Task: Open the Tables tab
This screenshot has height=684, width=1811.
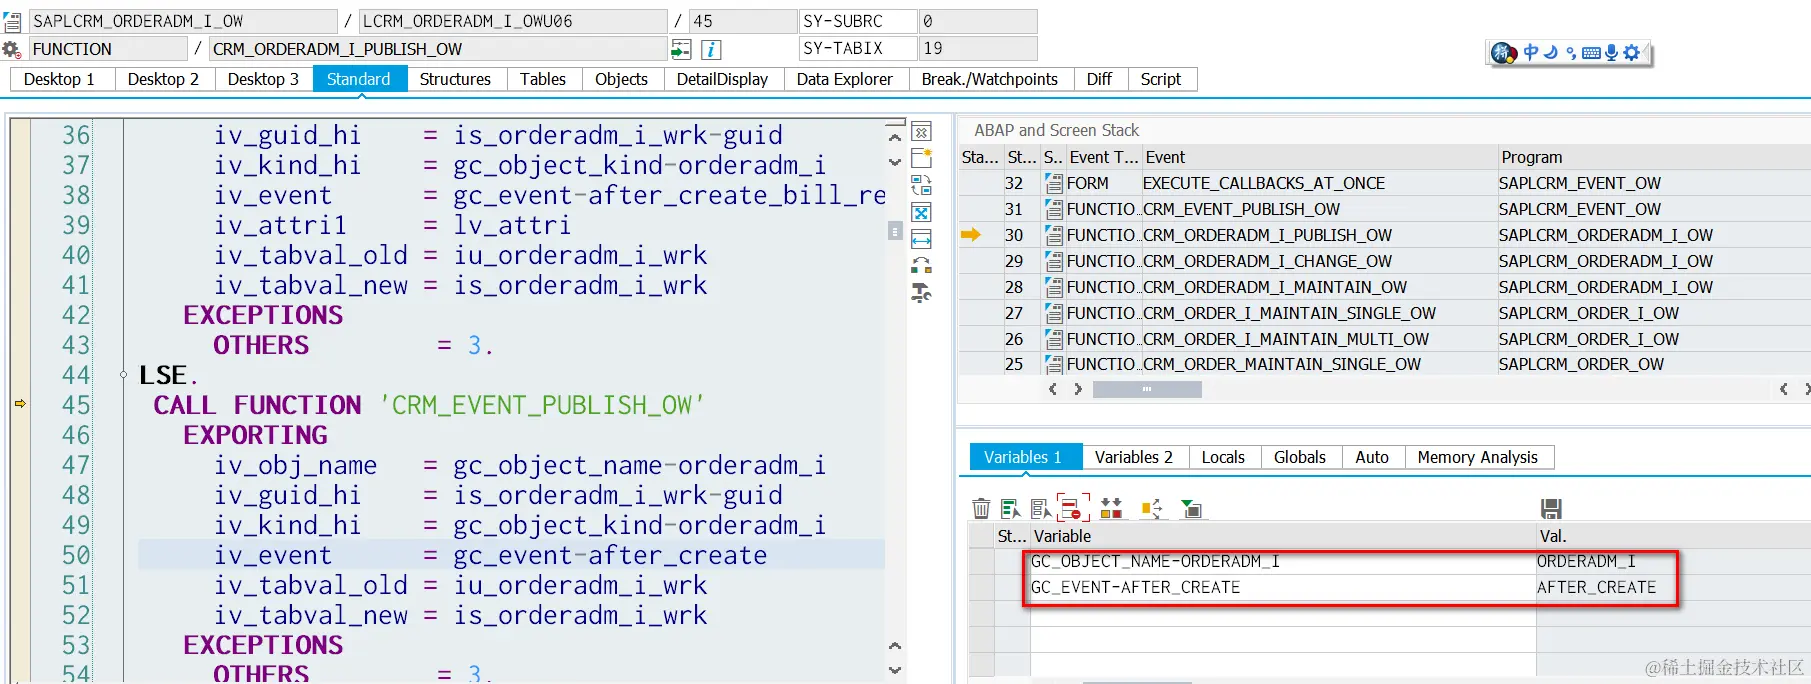Action: pyautogui.click(x=543, y=79)
